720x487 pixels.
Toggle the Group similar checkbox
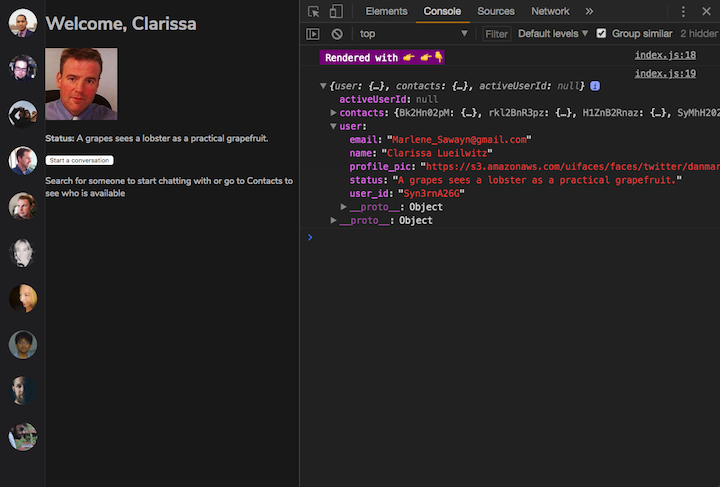coord(601,33)
